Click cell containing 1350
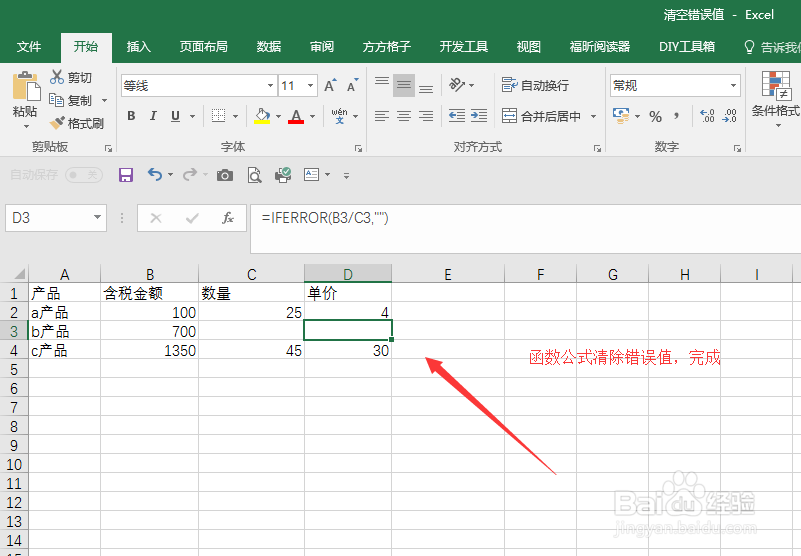Image resolution: width=801 pixels, height=556 pixels. coord(149,351)
